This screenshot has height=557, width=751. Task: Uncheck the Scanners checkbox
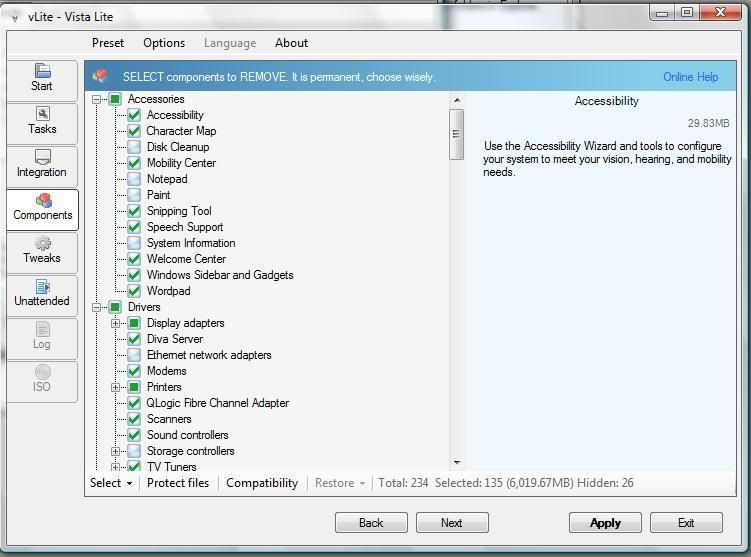[x=134, y=419]
